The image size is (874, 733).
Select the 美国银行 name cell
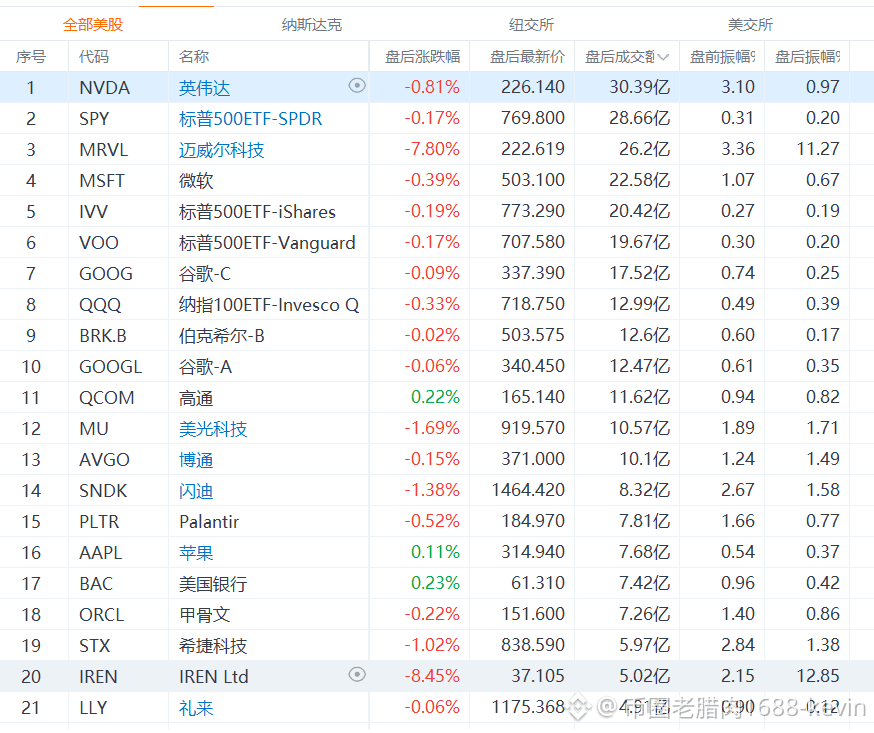click(x=213, y=584)
